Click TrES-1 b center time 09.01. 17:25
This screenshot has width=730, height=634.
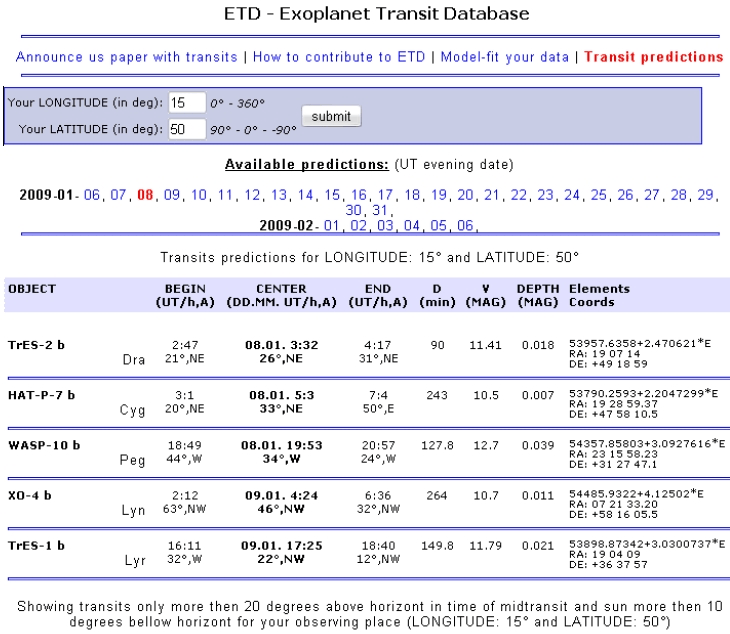click(282, 546)
